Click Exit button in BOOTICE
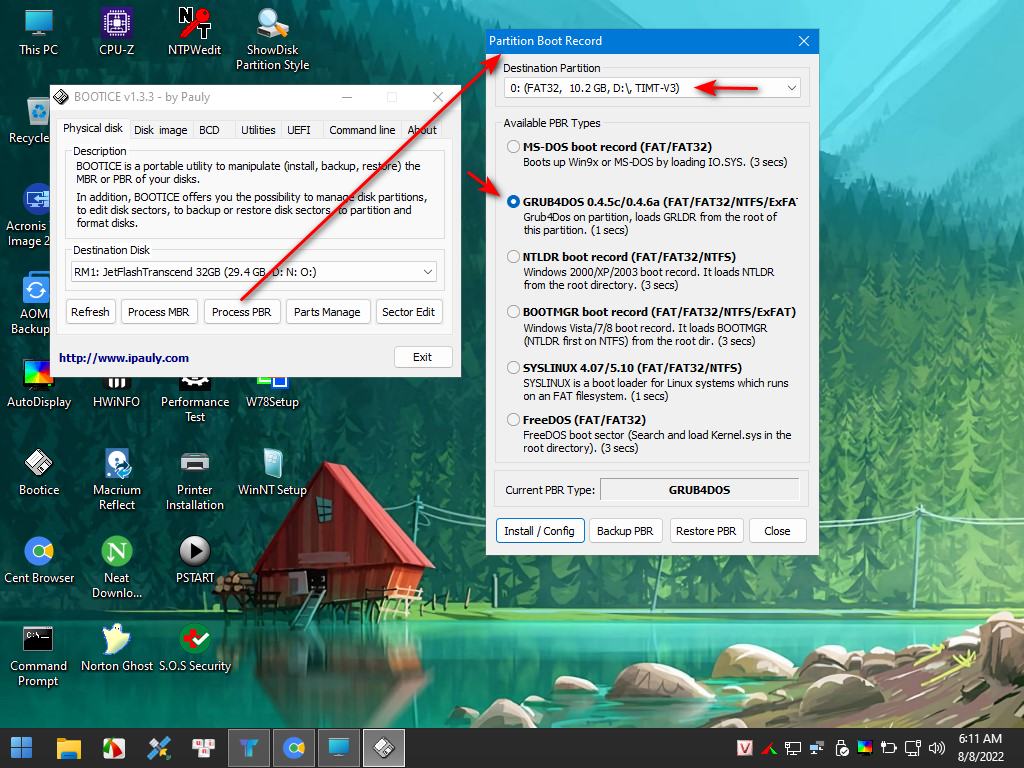1024x768 pixels. pos(423,357)
